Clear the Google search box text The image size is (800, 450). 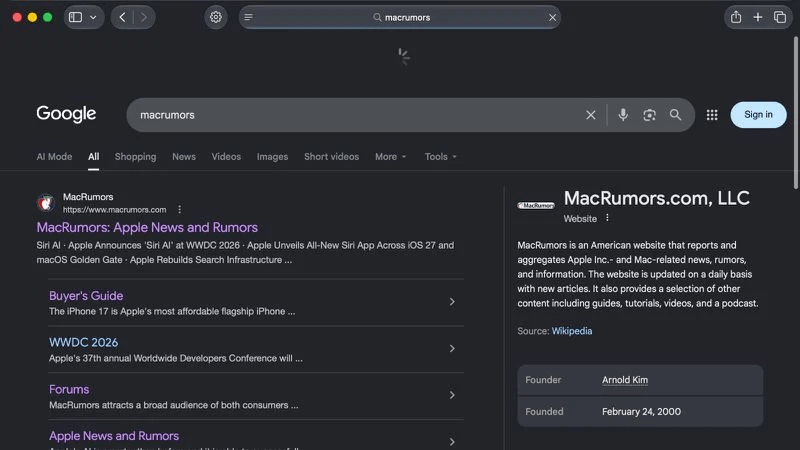[590, 115]
